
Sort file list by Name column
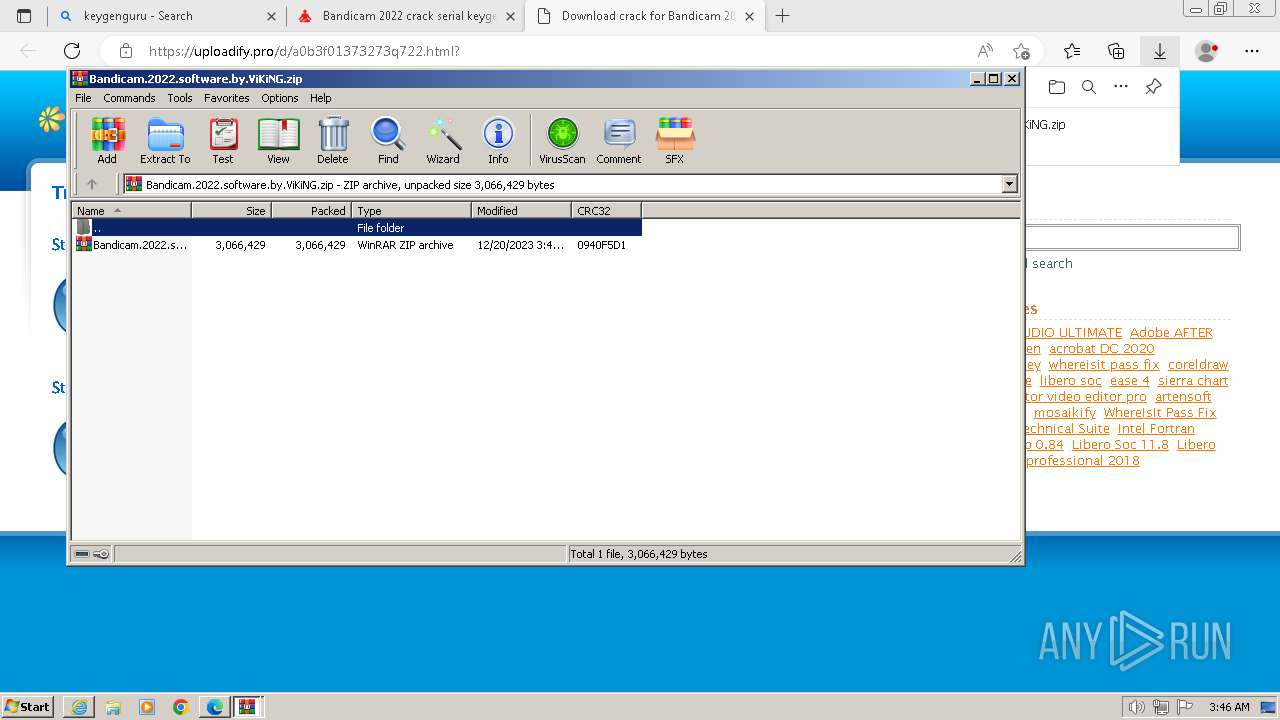131,210
